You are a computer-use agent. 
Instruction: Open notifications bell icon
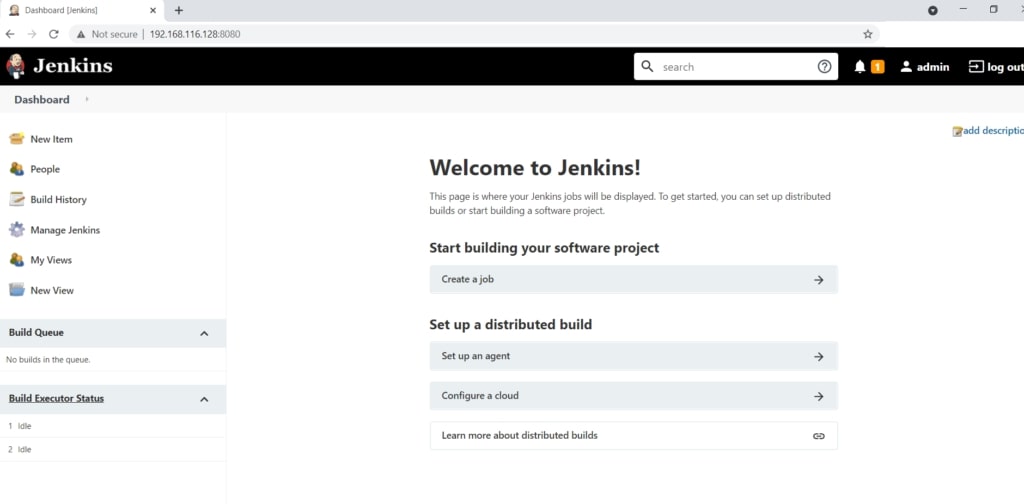(x=860, y=67)
